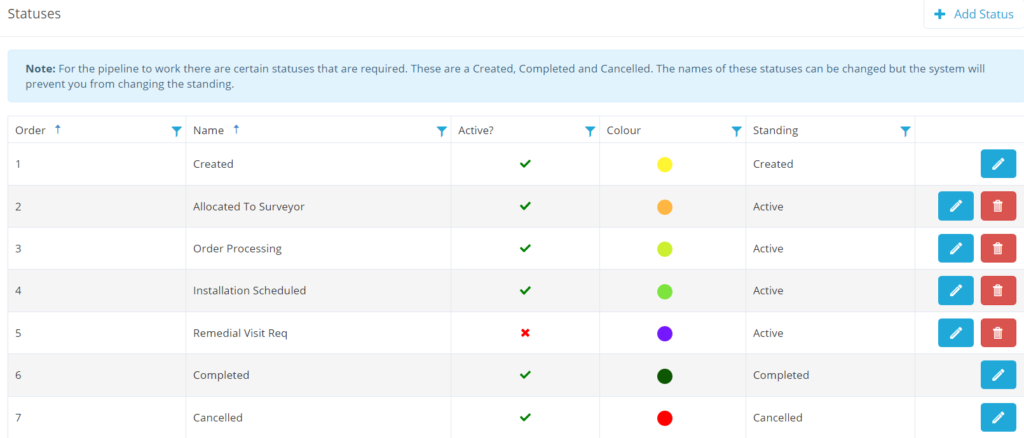1024x438 pixels.
Task: Click the Add Status button
Action: 973,14
